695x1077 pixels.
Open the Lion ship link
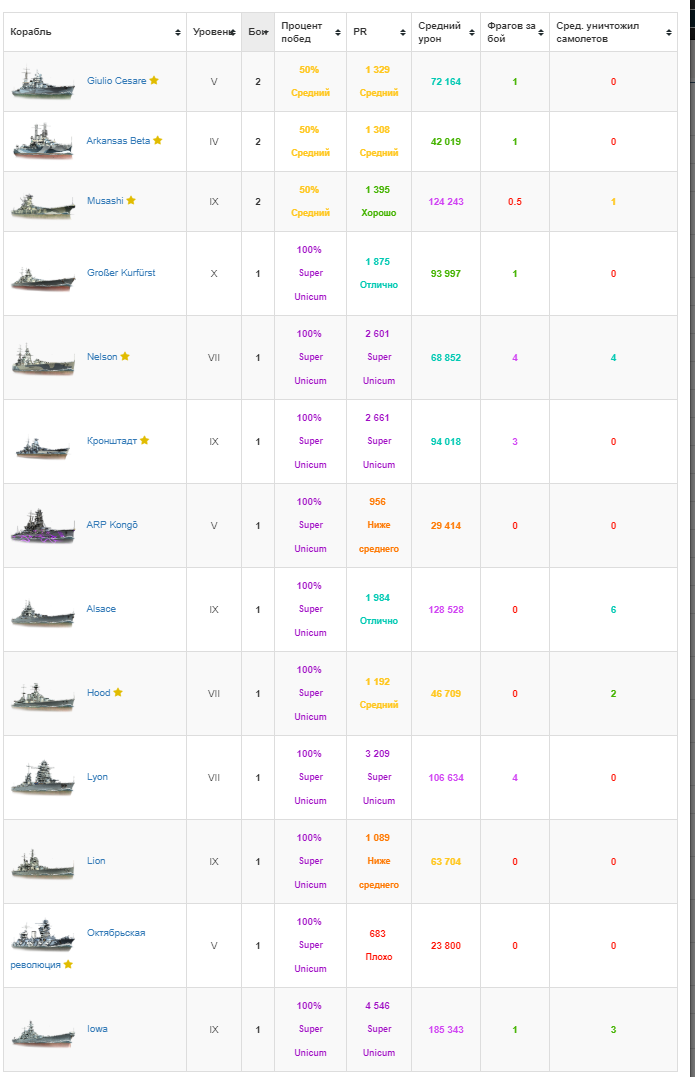[x=96, y=861]
